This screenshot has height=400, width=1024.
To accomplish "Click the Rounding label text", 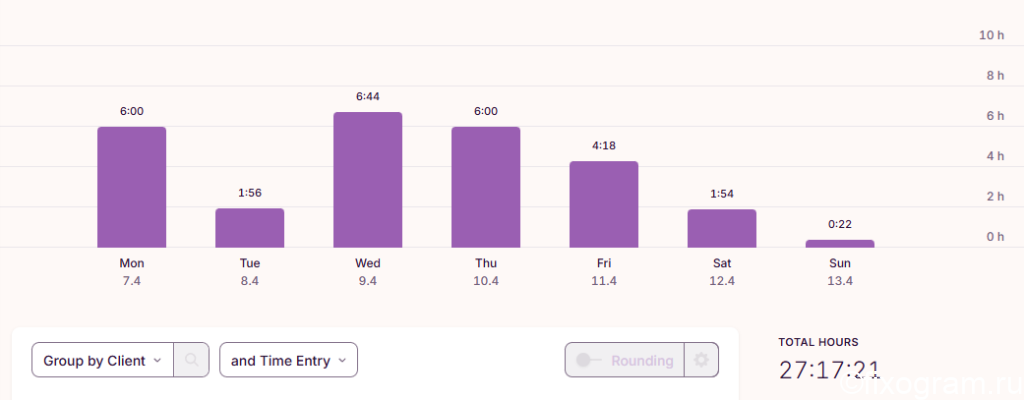I will click(x=642, y=361).
